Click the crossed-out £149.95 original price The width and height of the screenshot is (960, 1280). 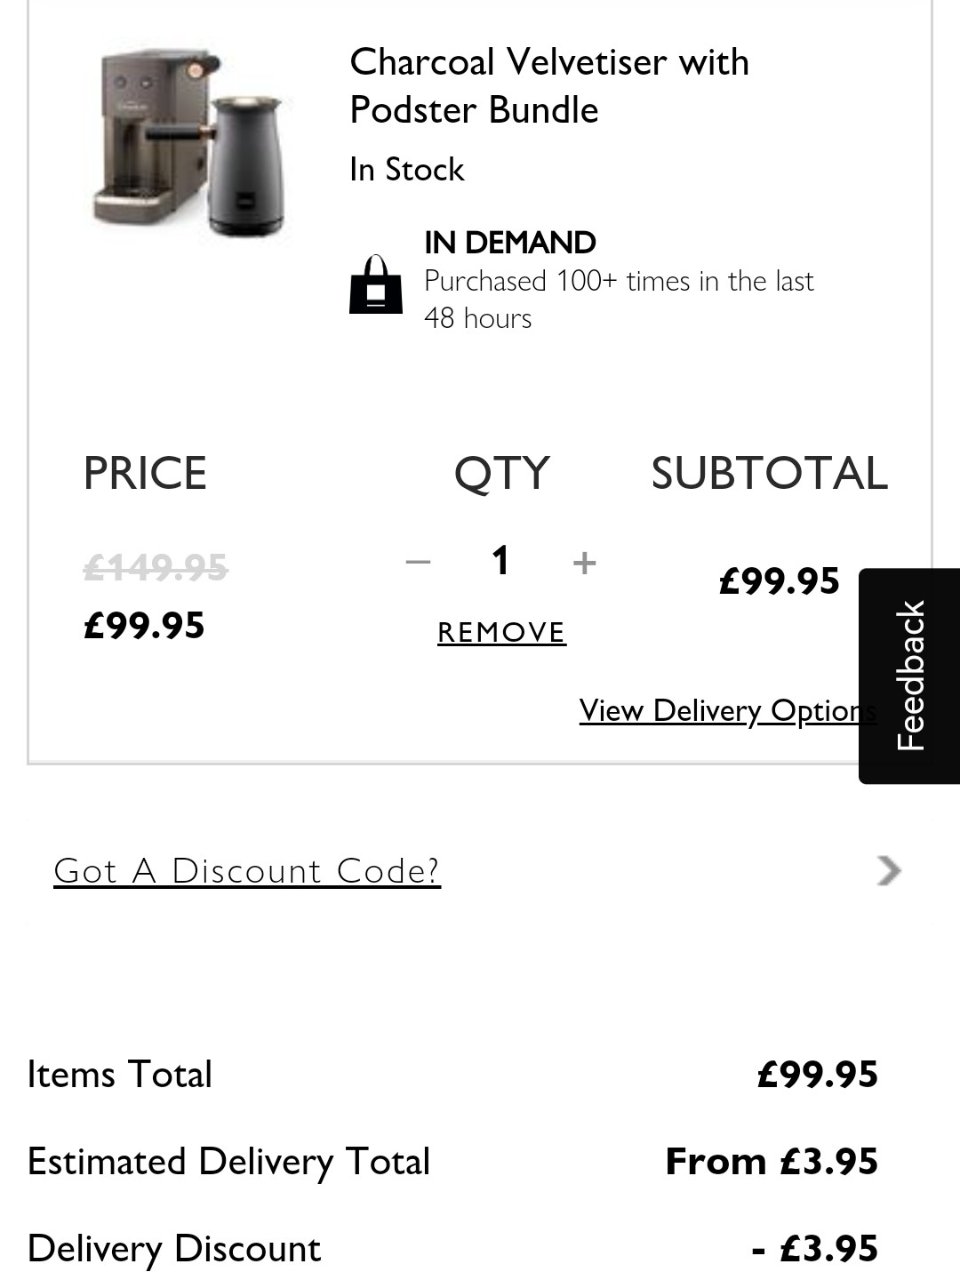point(155,568)
